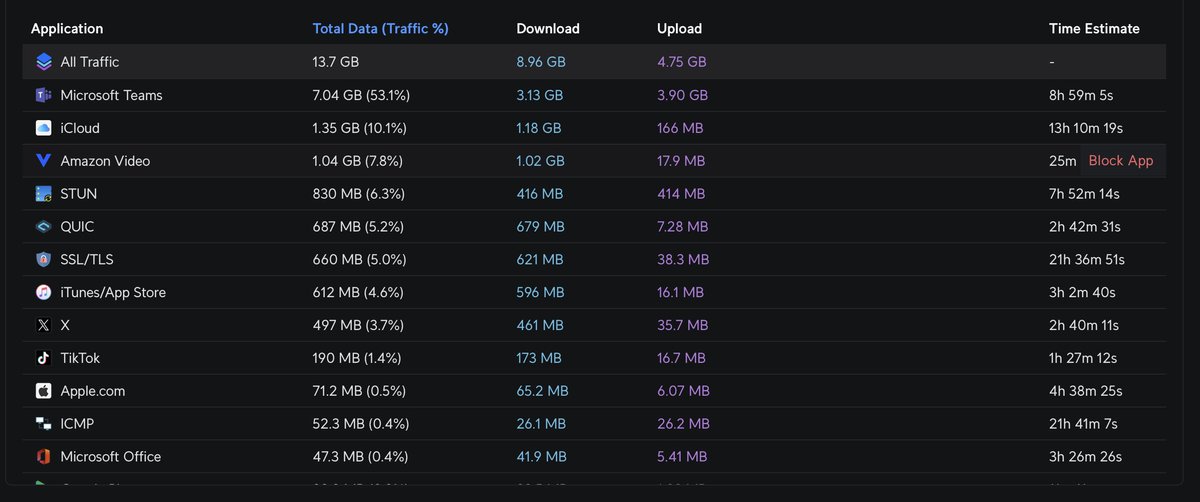
Task: Select the STUN row name
Action: click(x=79, y=194)
